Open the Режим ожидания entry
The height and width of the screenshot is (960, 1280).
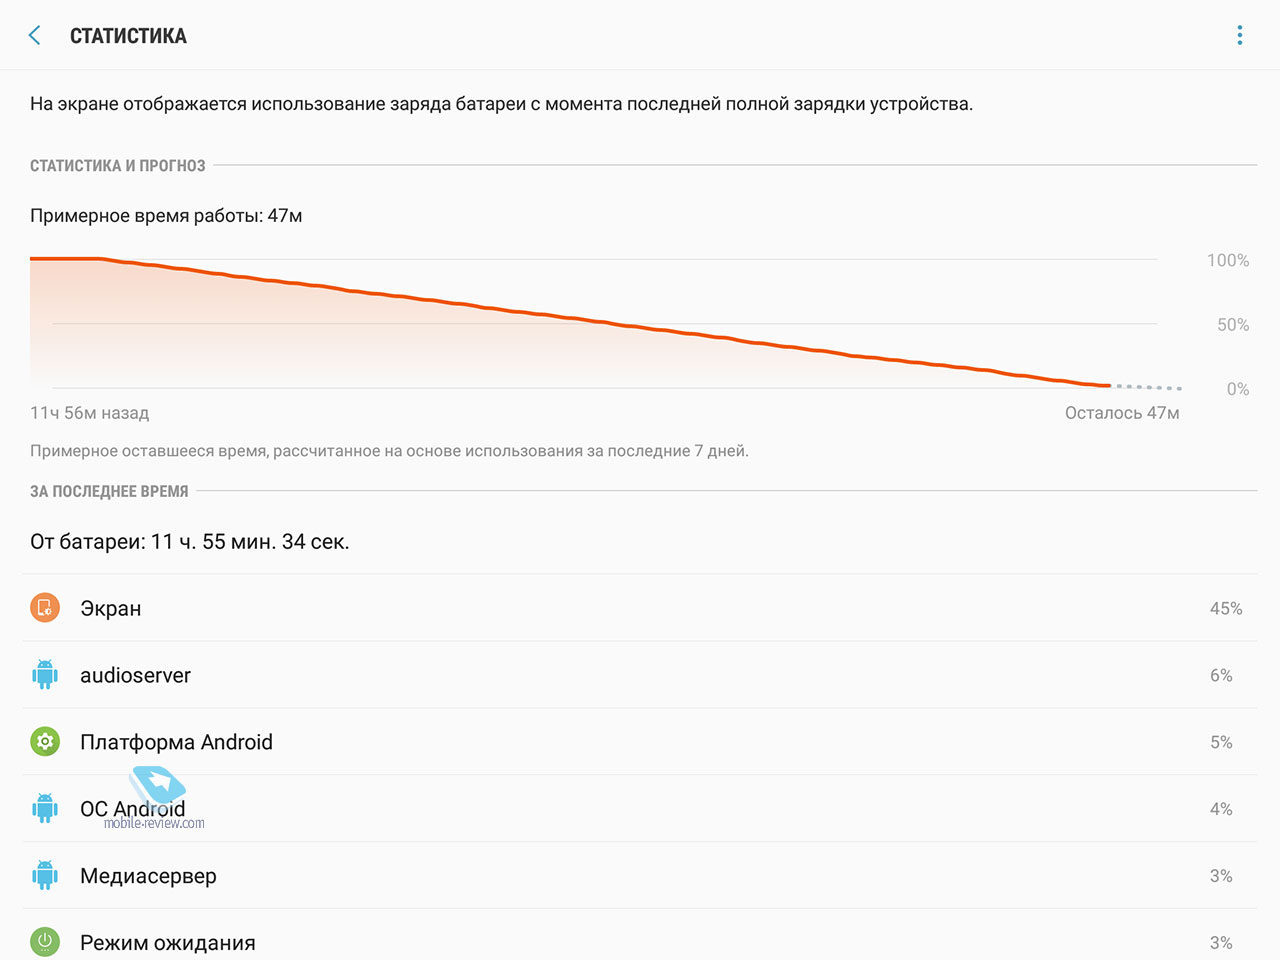(640, 936)
